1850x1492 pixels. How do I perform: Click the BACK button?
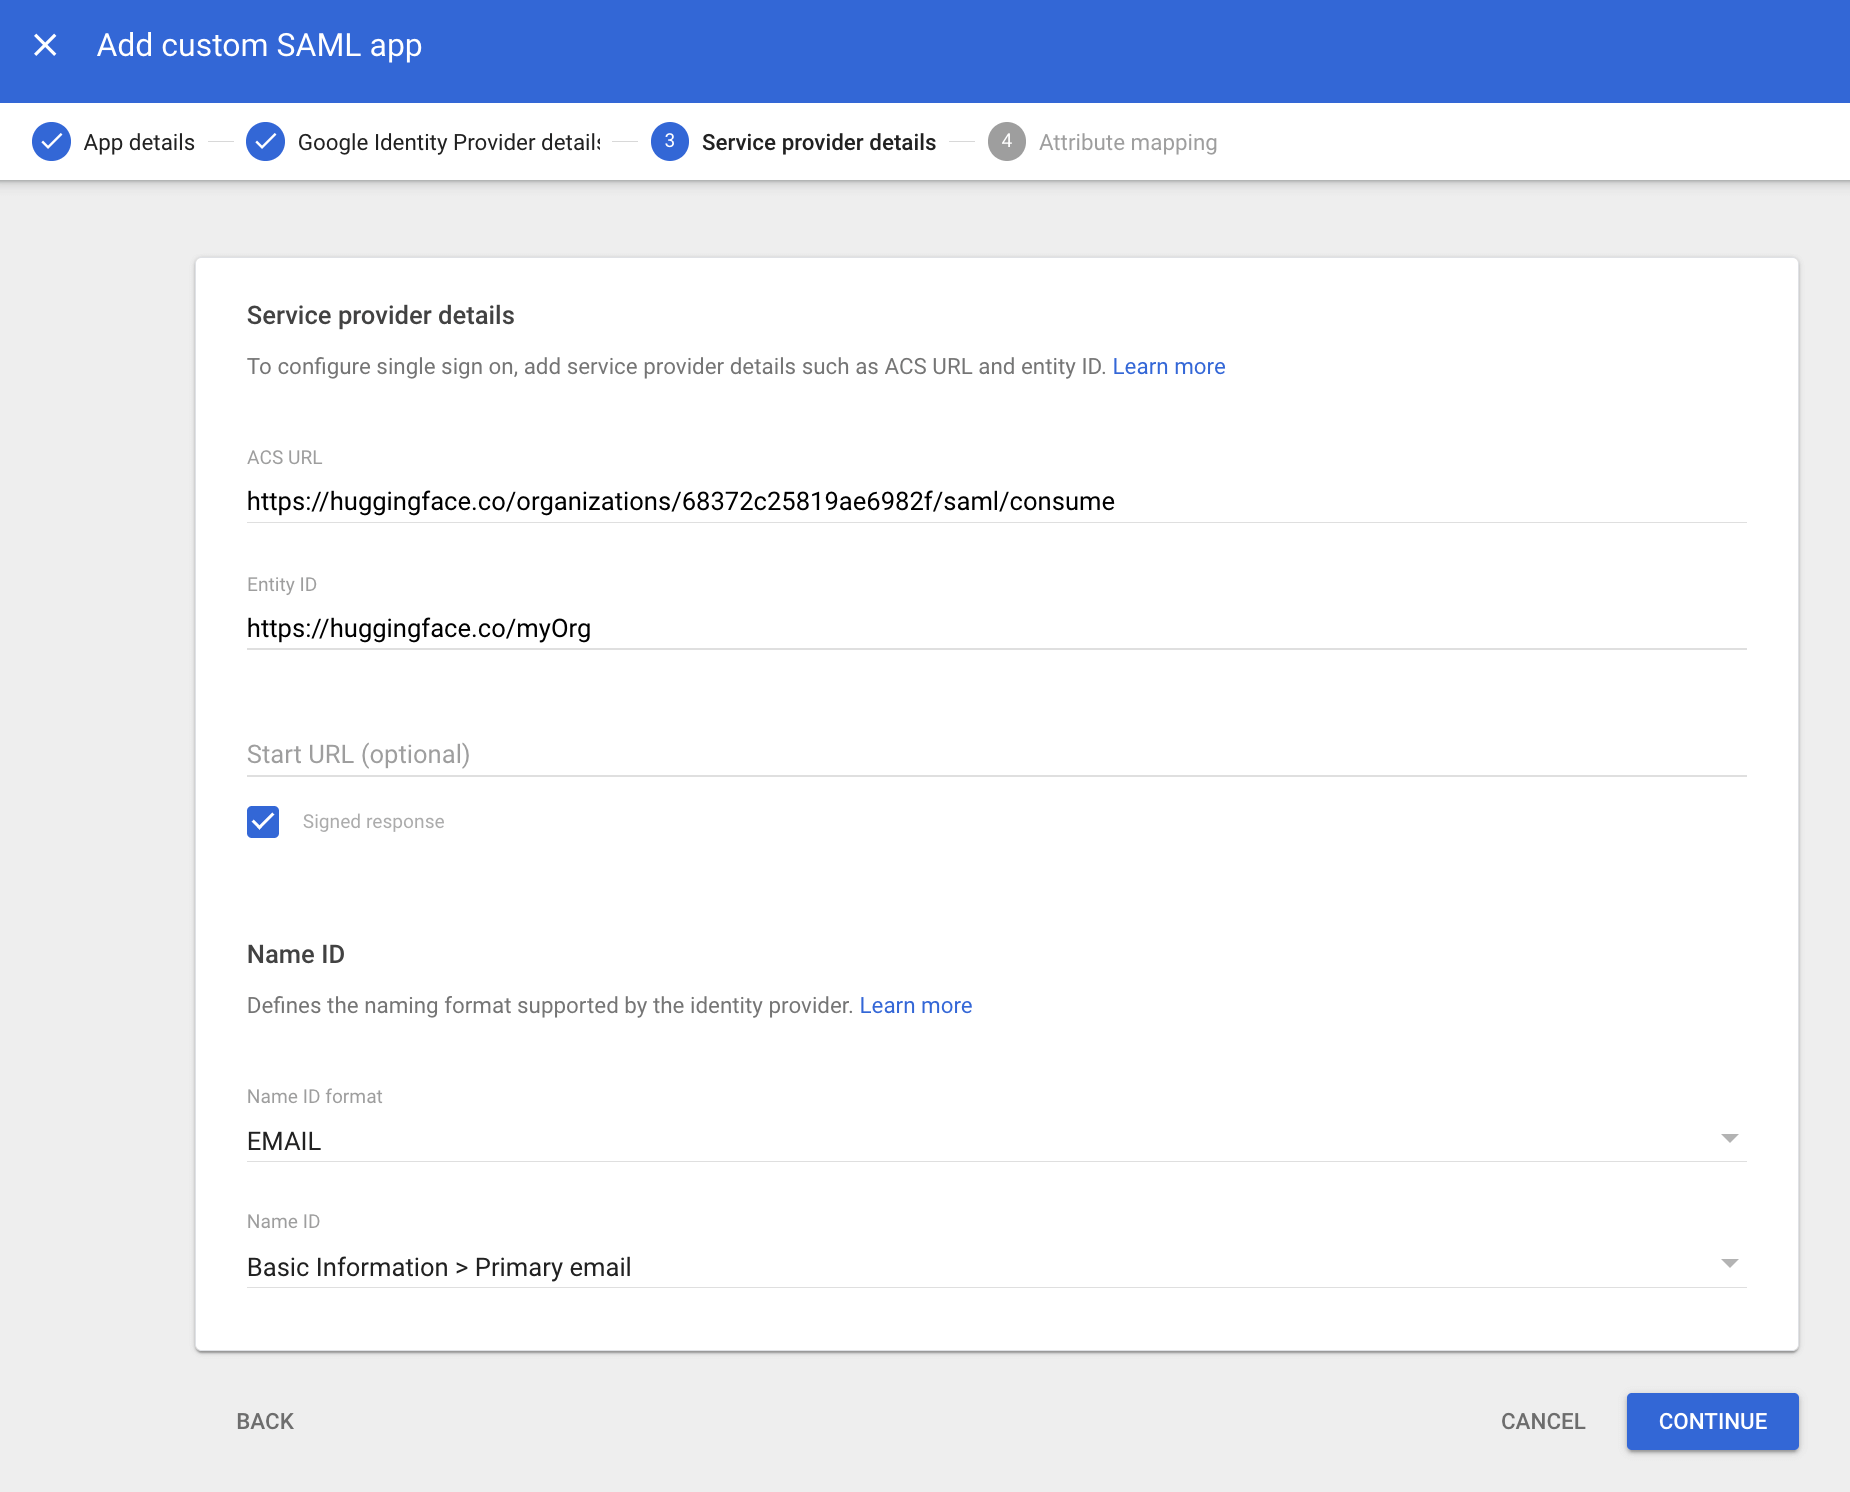[x=265, y=1421]
